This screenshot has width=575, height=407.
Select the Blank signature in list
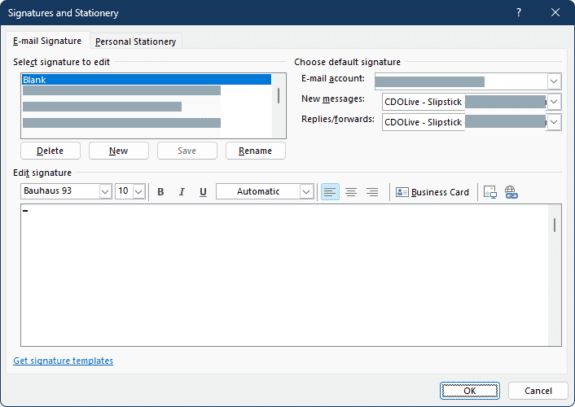146,80
